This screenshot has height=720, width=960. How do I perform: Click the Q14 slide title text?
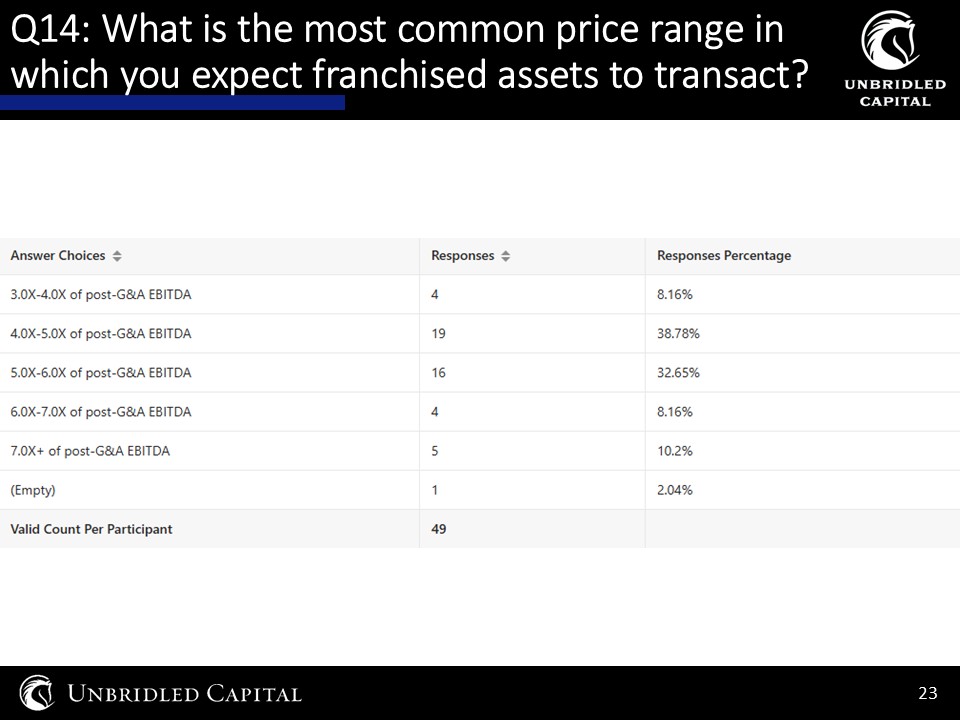pyautogui.click(x=410, y=51)
